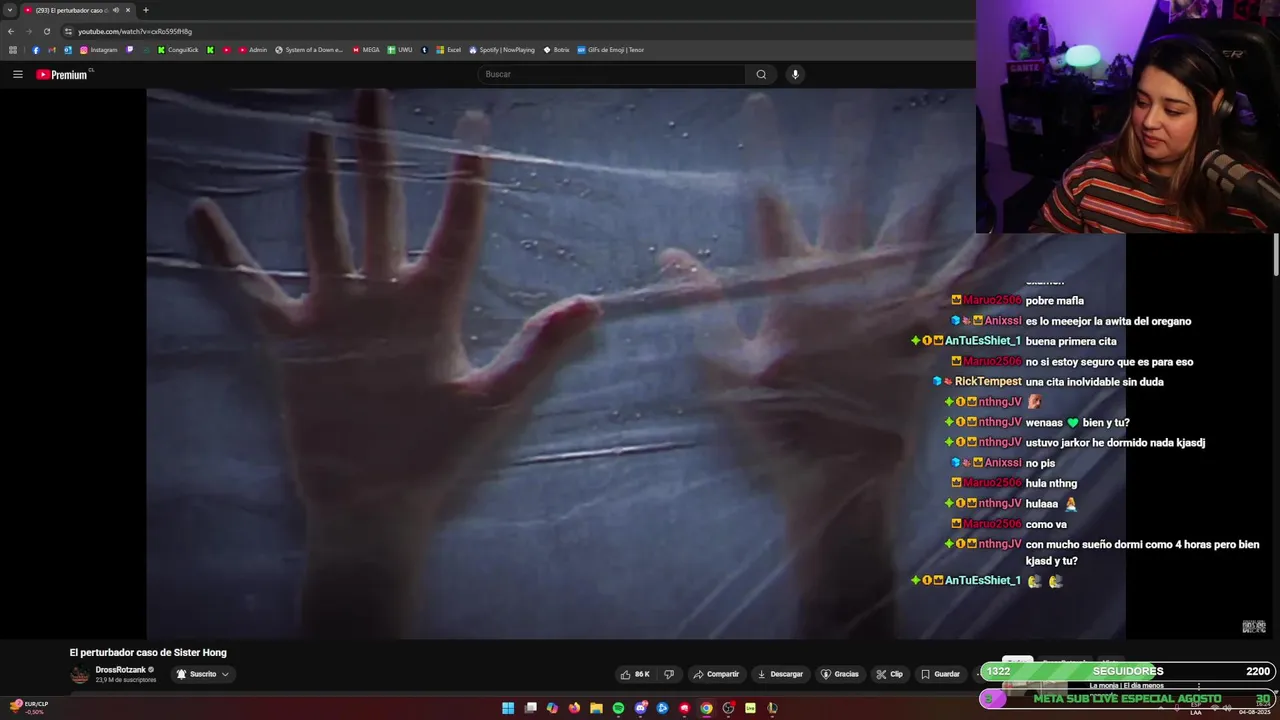Viewport: 1280px width, 720px height.
Task: Open the YouTube hamburger guide menu
Action: click(x=17, y=74)
